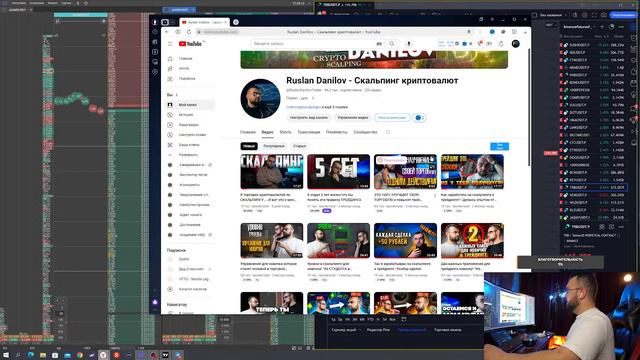This screenshot has height=360, width=640.
Task: Switch to the channel Главная tab
Action: point(247,132)
